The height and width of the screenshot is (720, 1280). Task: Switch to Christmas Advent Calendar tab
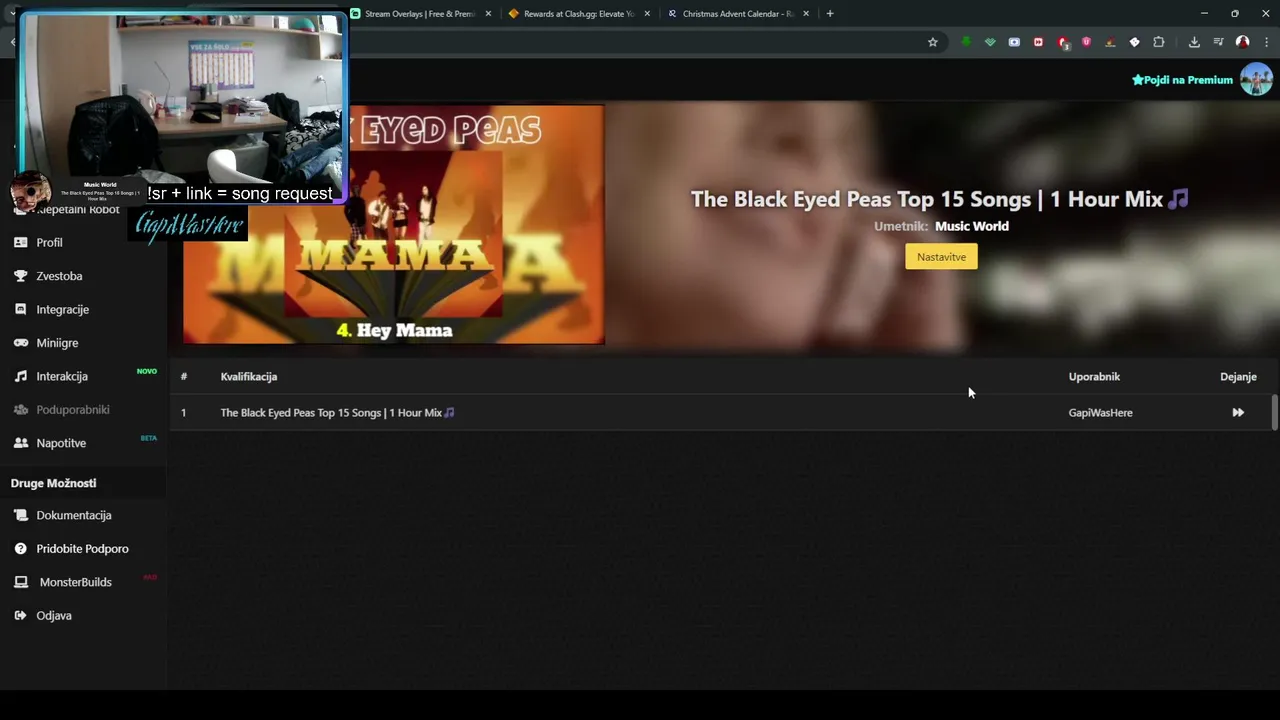pos(738,14)
